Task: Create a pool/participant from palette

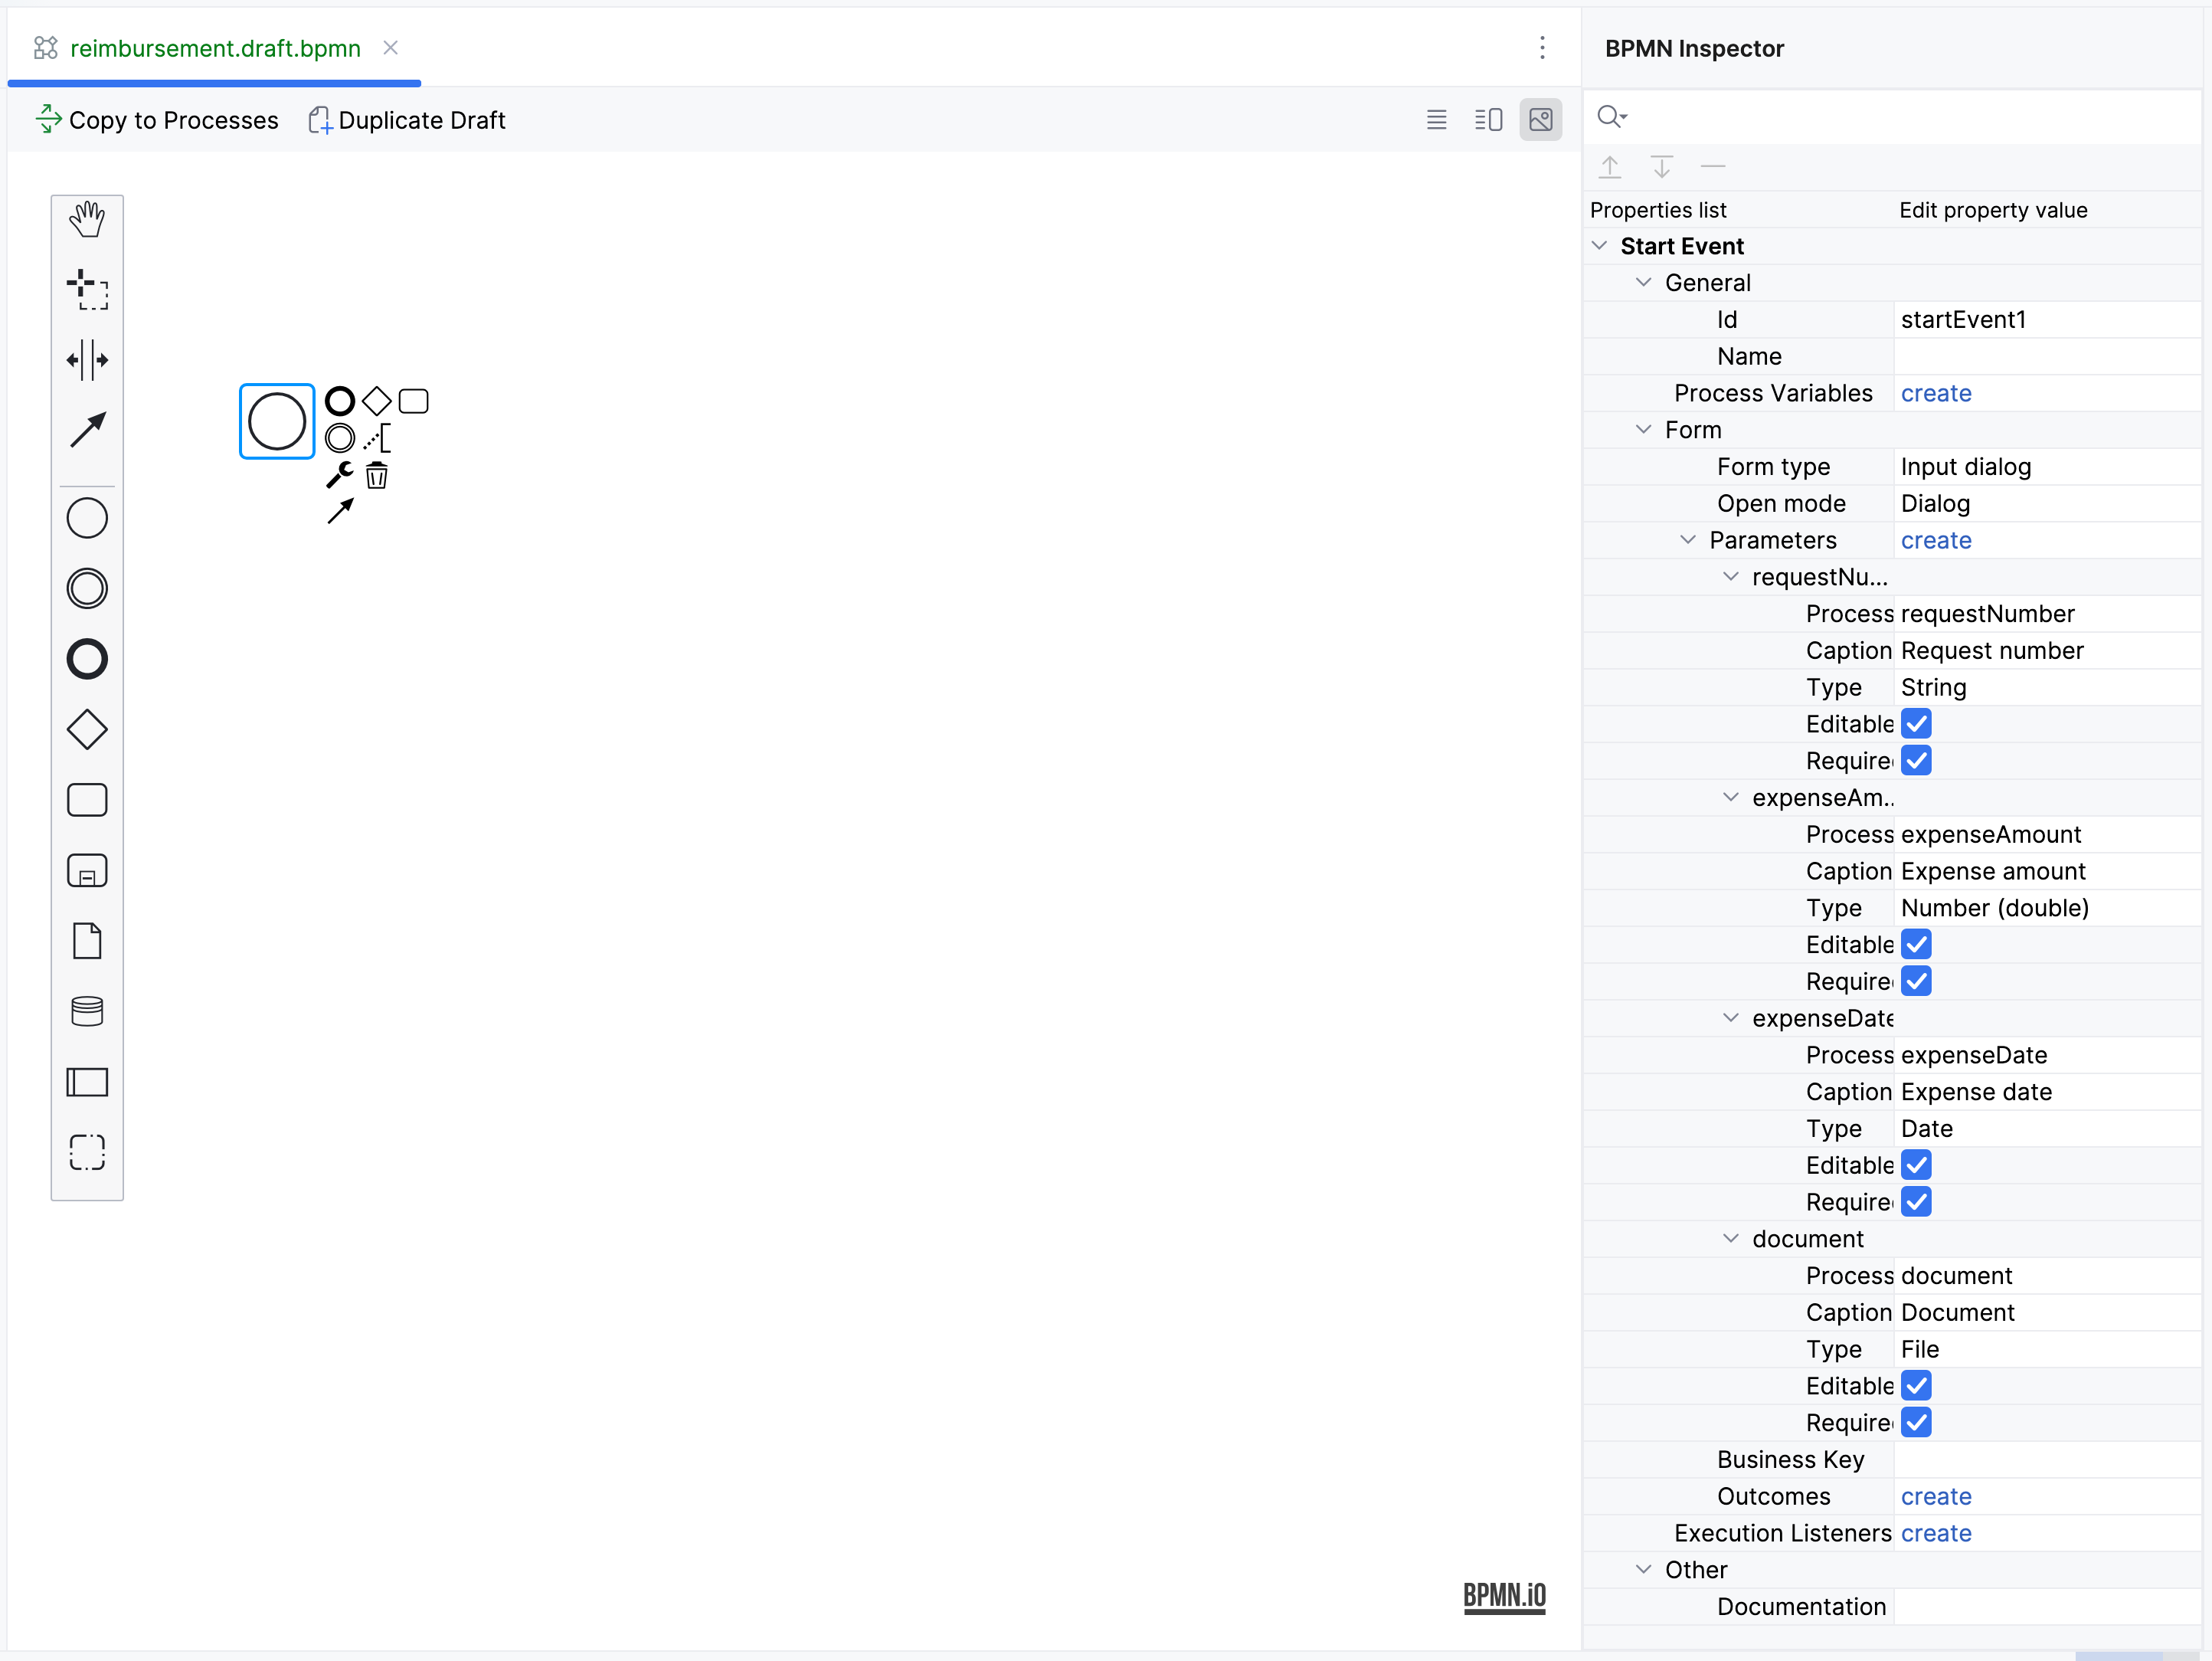Action: click(87, 1082)
